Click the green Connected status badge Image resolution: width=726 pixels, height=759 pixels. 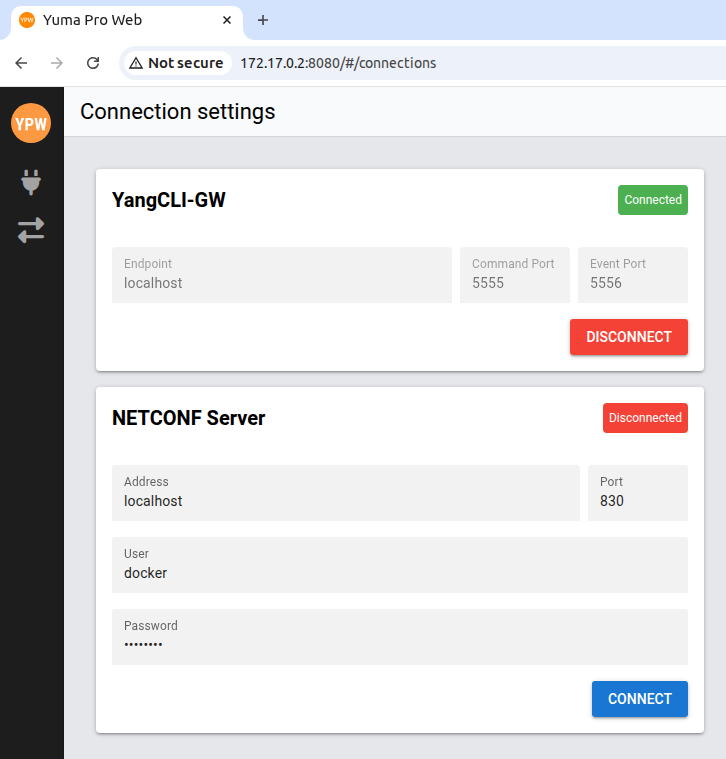pyautogui.click(x=653, y=200)
